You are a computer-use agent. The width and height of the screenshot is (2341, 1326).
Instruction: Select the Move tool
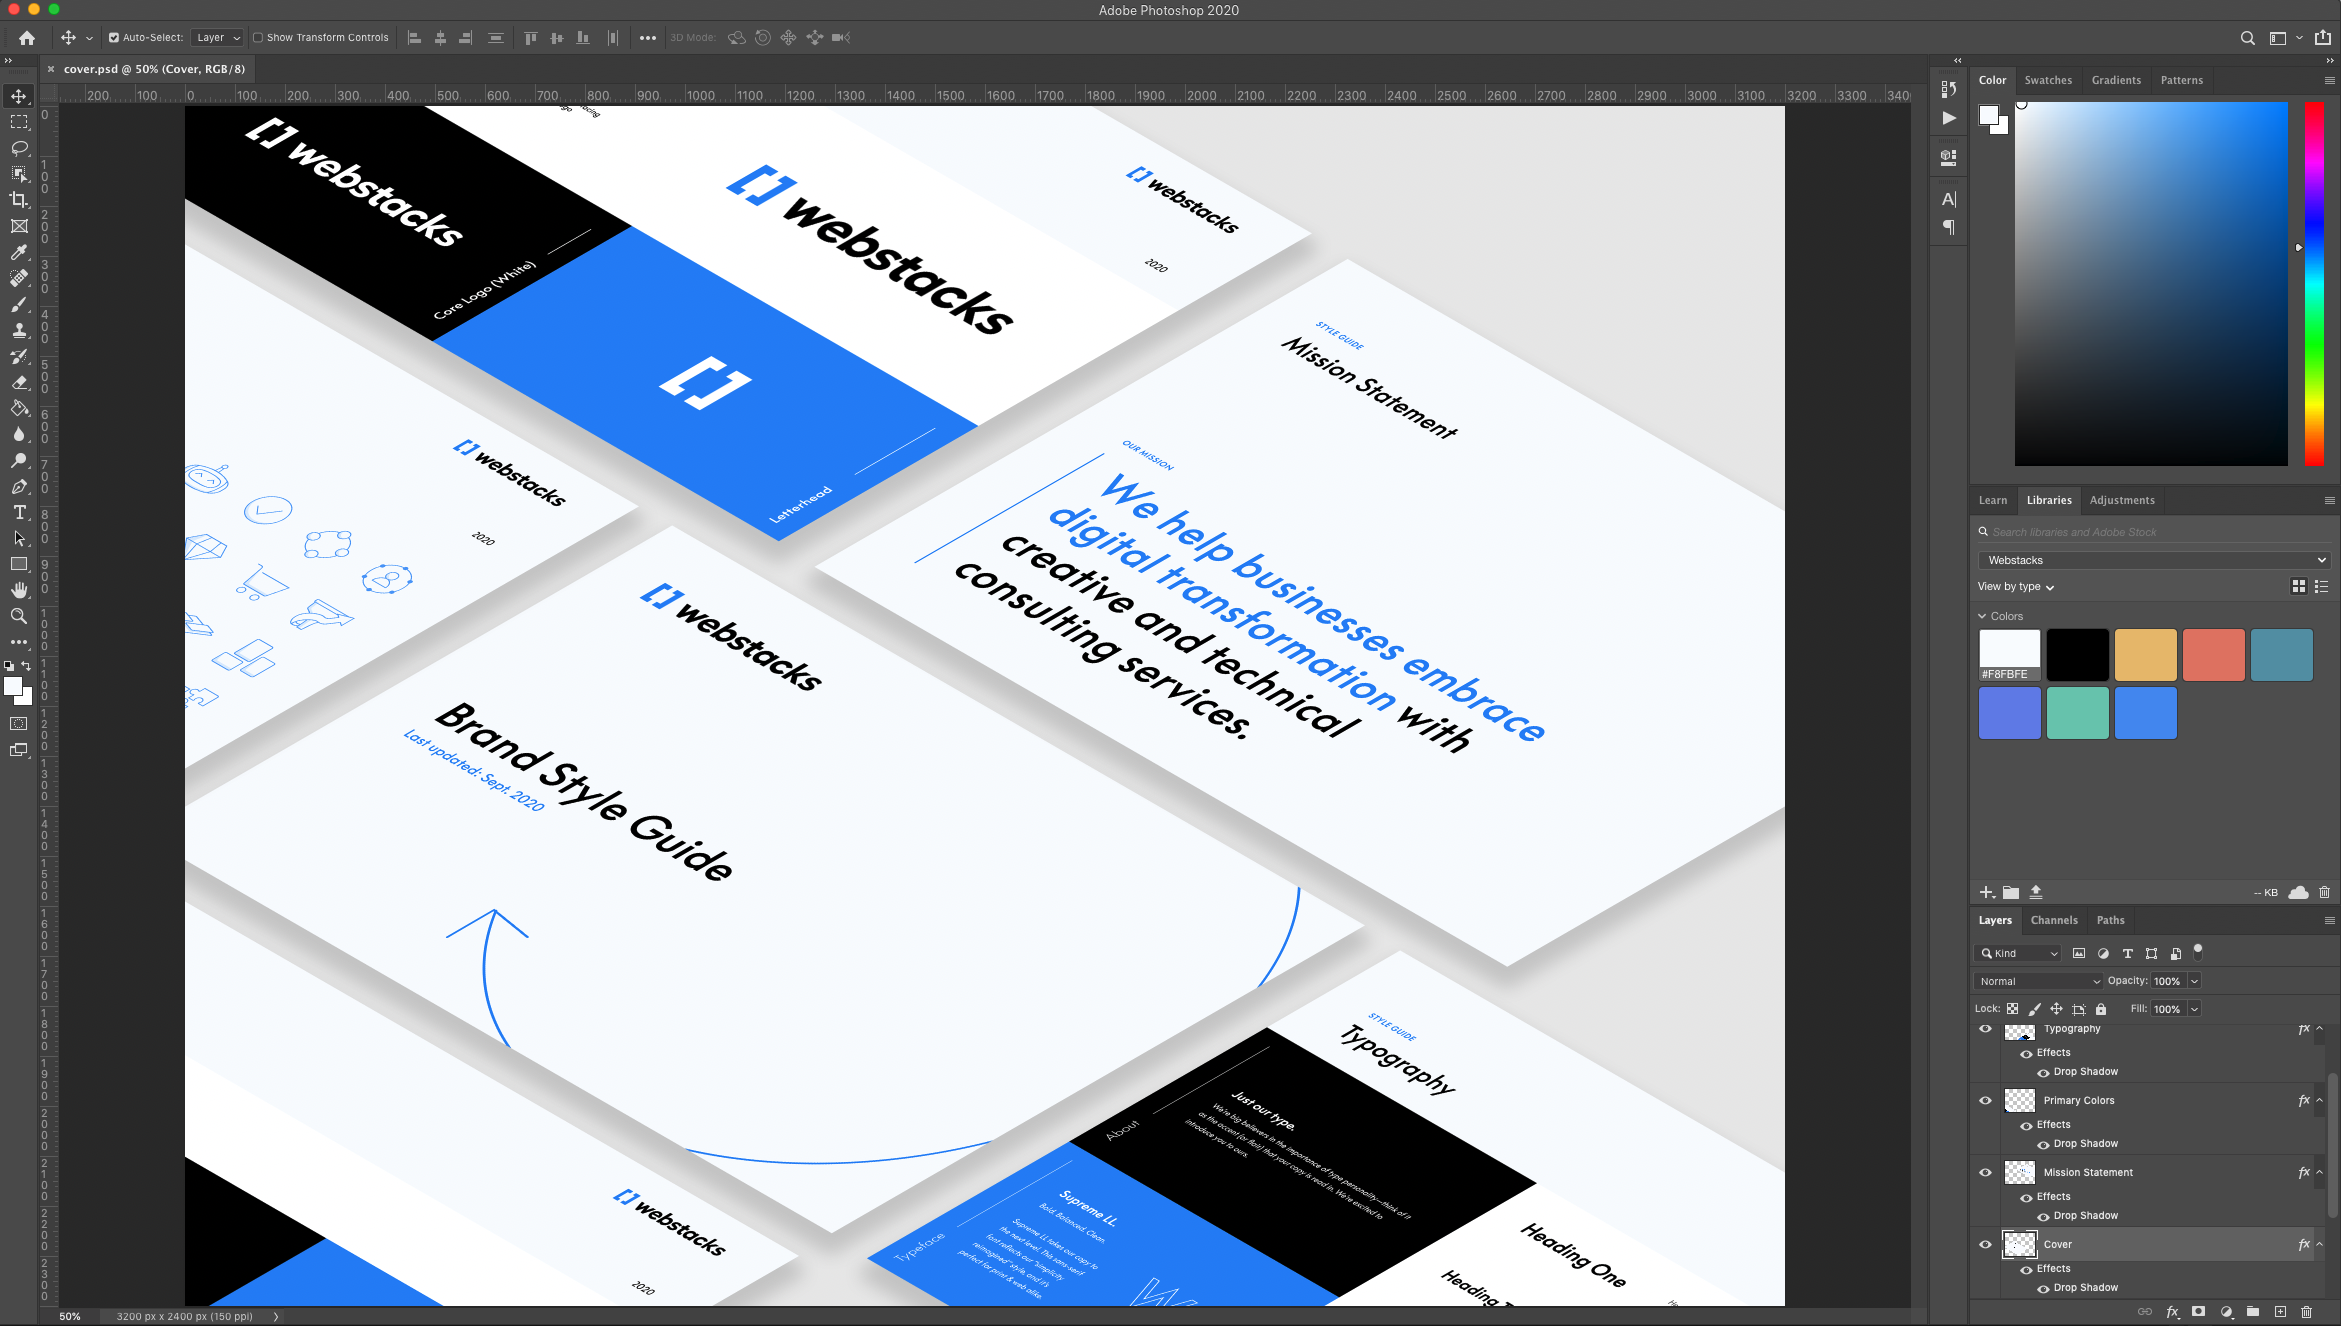(19, 96)
